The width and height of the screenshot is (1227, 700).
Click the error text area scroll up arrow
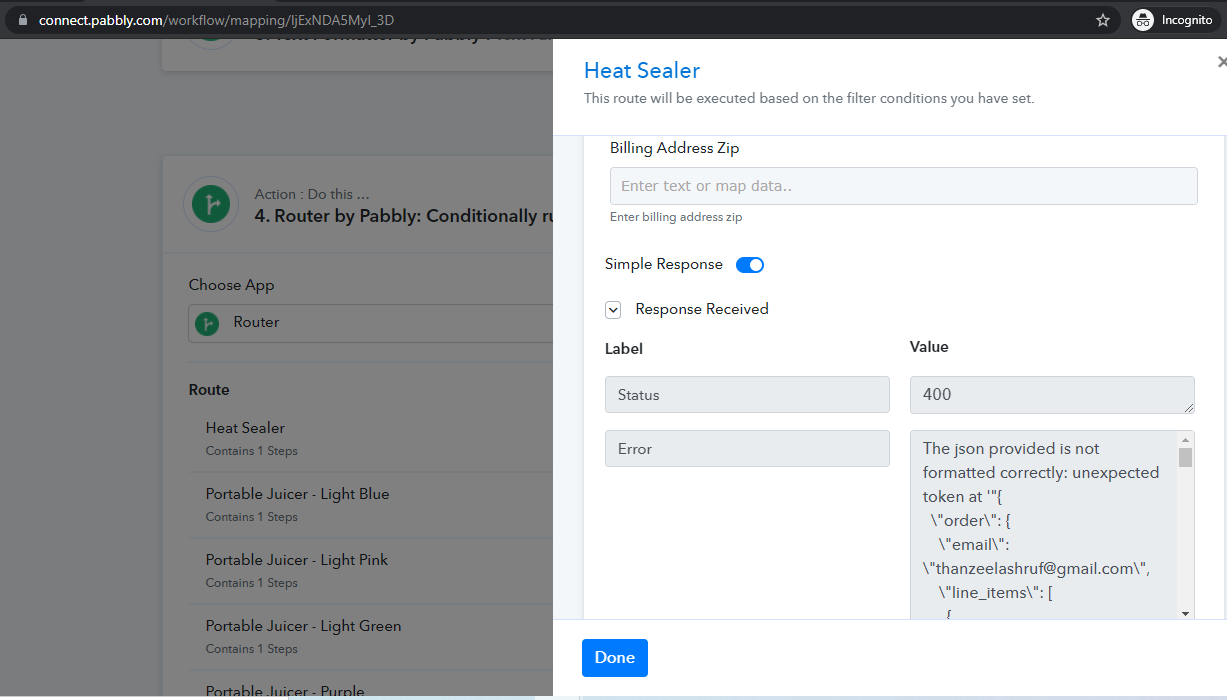1186,439
